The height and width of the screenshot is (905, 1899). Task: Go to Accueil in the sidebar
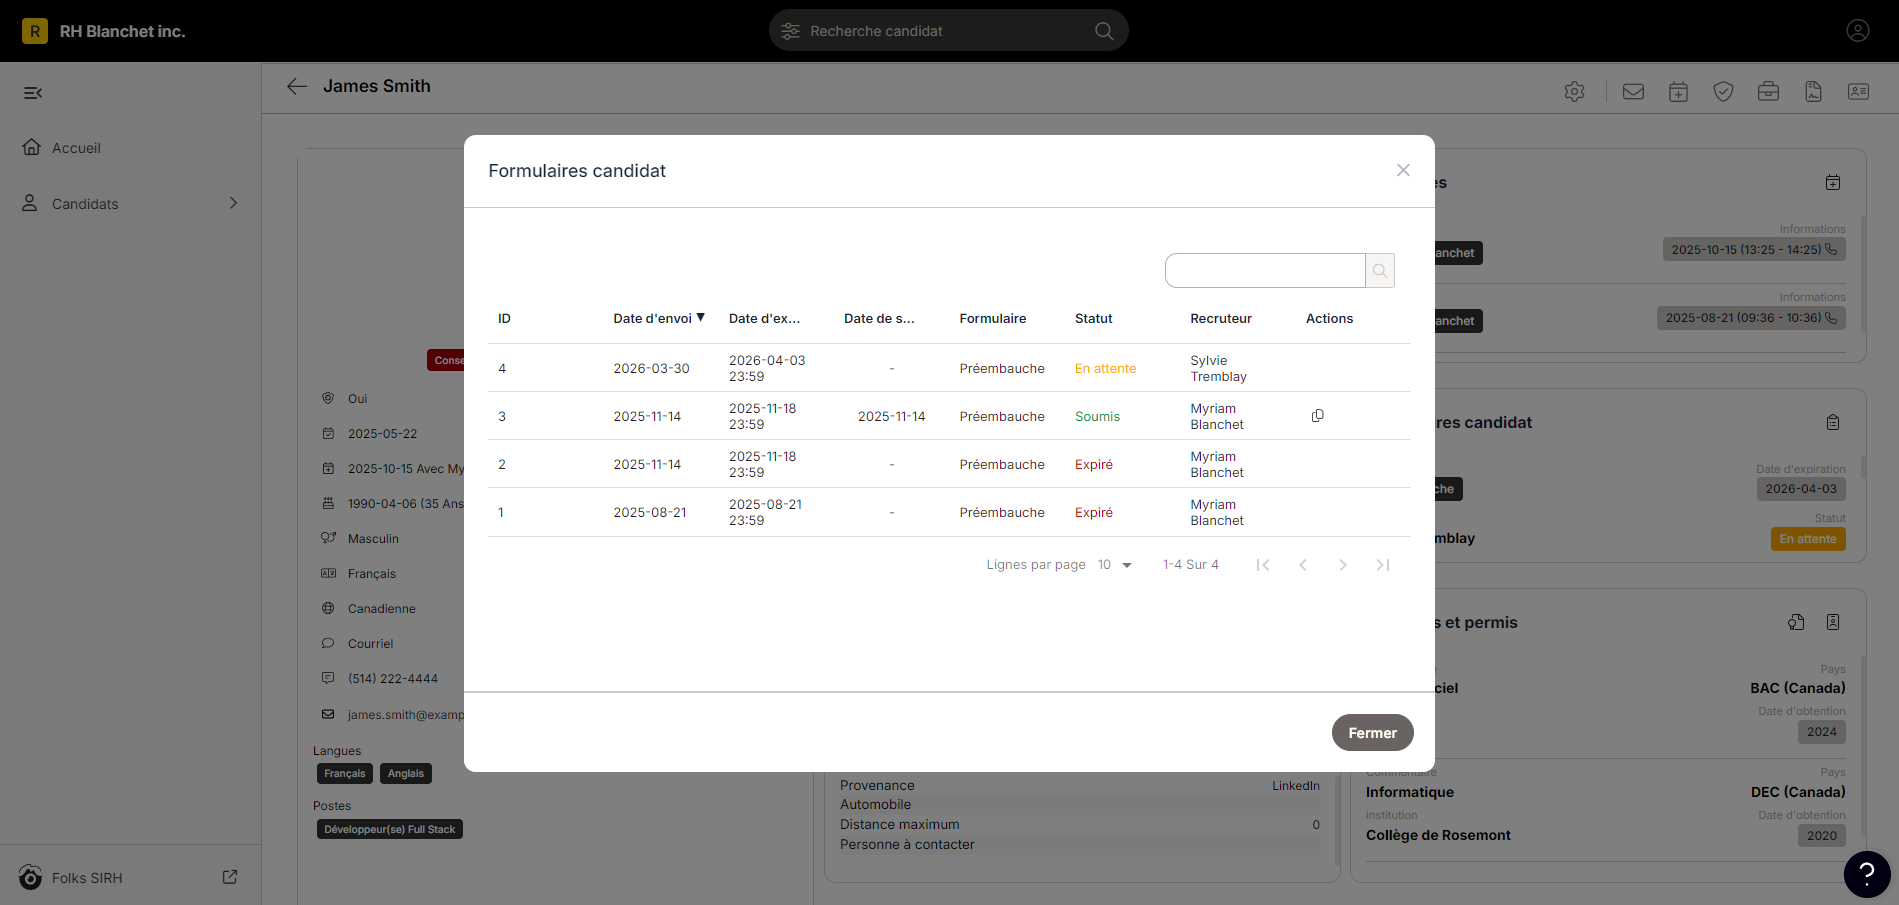pos(76,148)
